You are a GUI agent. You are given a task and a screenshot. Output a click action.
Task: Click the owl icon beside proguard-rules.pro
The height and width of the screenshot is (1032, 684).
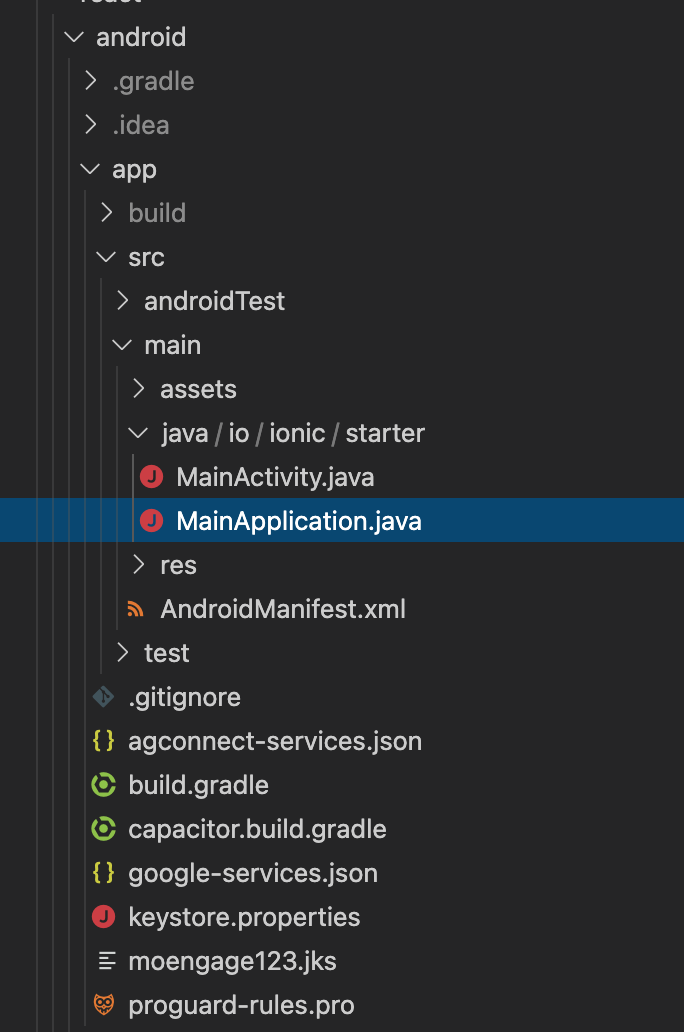click(103, 1005)
